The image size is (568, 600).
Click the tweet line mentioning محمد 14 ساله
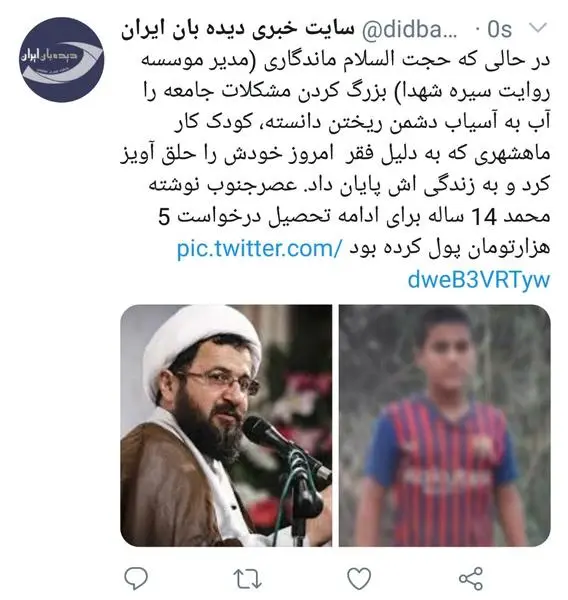click(354, 217)
